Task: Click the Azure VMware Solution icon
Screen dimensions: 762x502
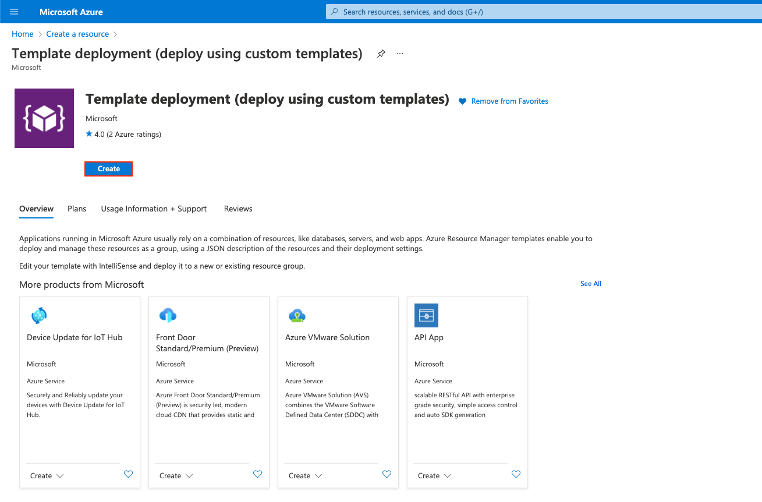Action: (x=297, y=316)
